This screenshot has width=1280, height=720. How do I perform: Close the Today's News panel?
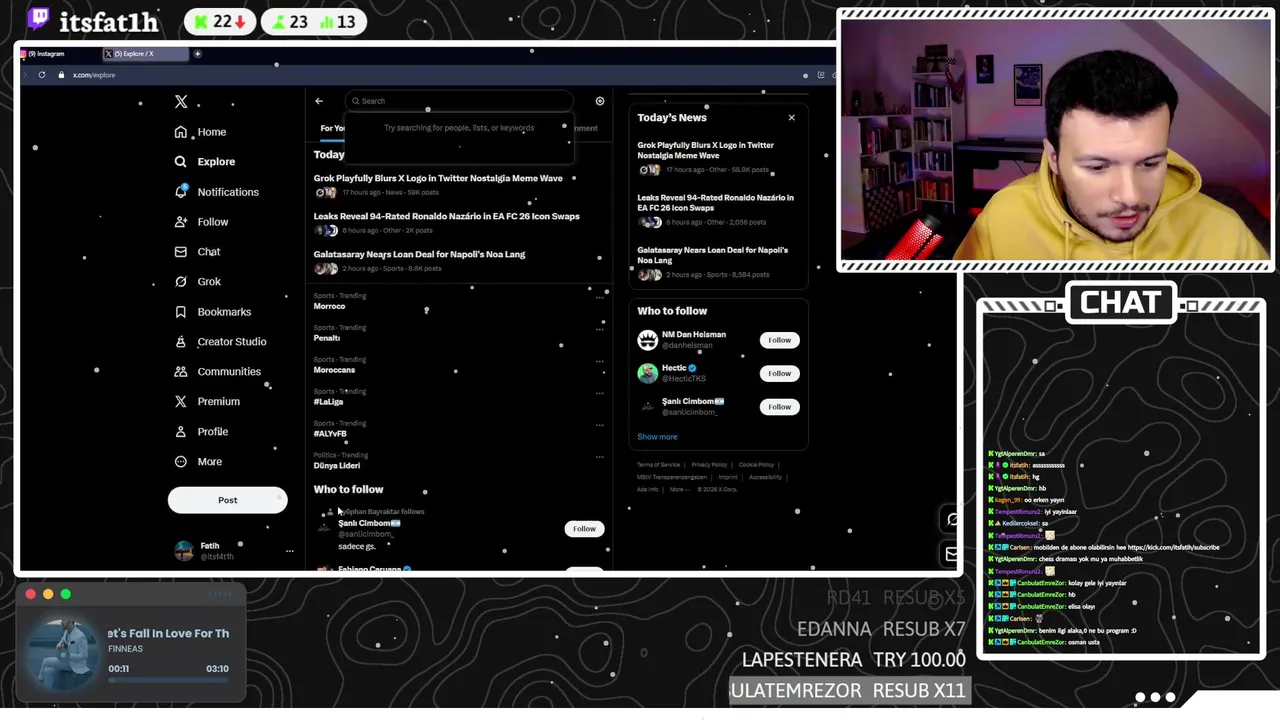coord(791,118)
